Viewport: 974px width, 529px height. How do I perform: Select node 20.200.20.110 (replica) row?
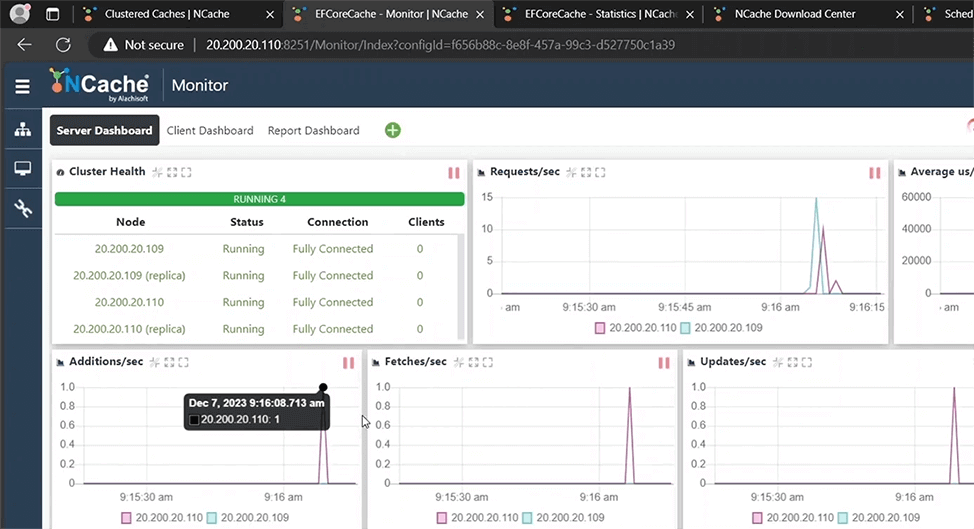(129, 329)
